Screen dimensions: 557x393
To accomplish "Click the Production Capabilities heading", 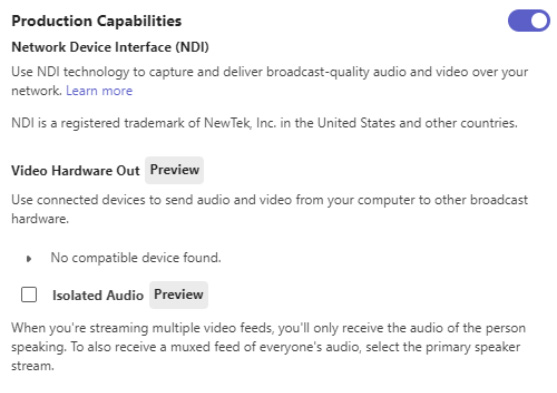I will click(x=97, y=21).
